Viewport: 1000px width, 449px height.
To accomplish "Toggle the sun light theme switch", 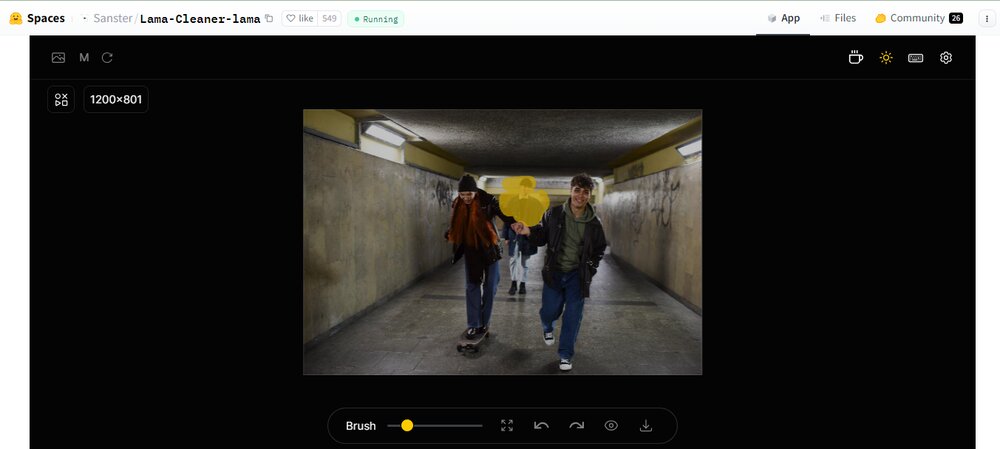I will click(x=886, y=58).
